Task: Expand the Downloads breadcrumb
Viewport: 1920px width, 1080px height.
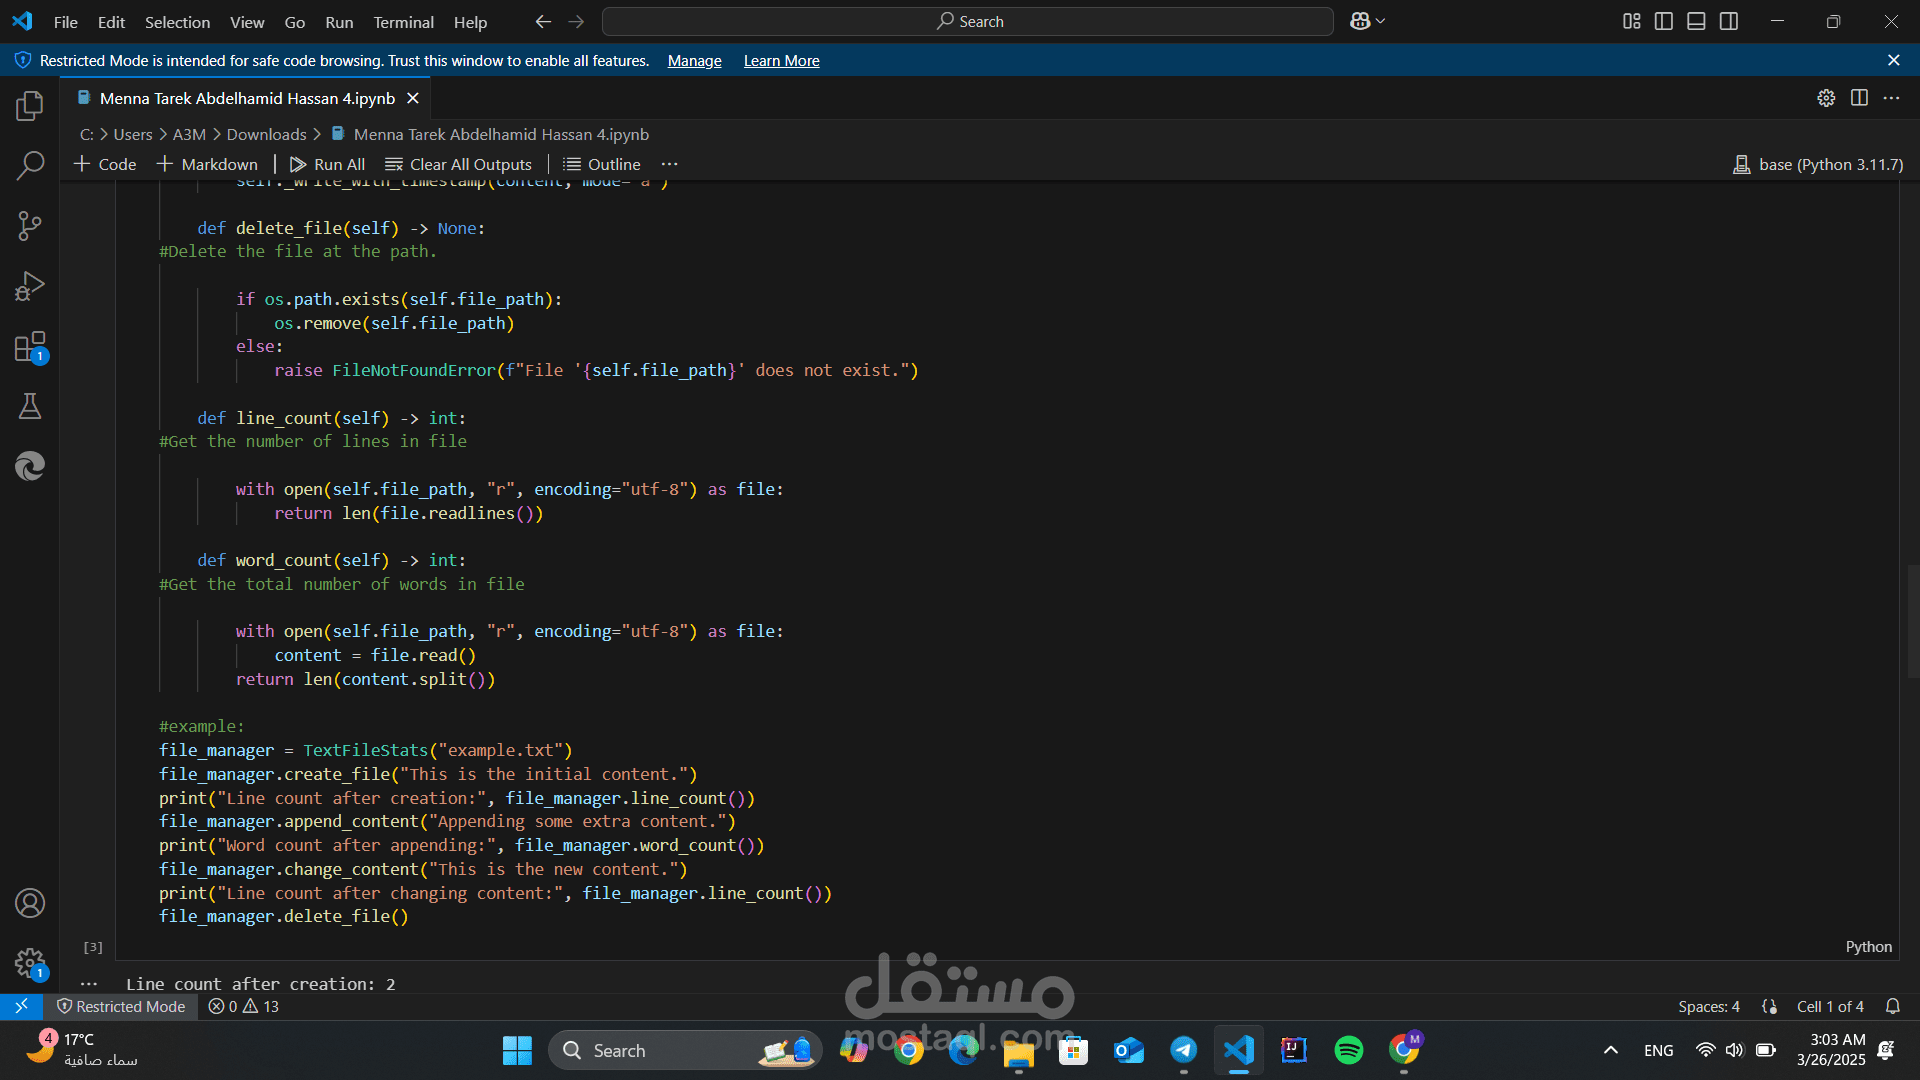Action: click(266, 133)
